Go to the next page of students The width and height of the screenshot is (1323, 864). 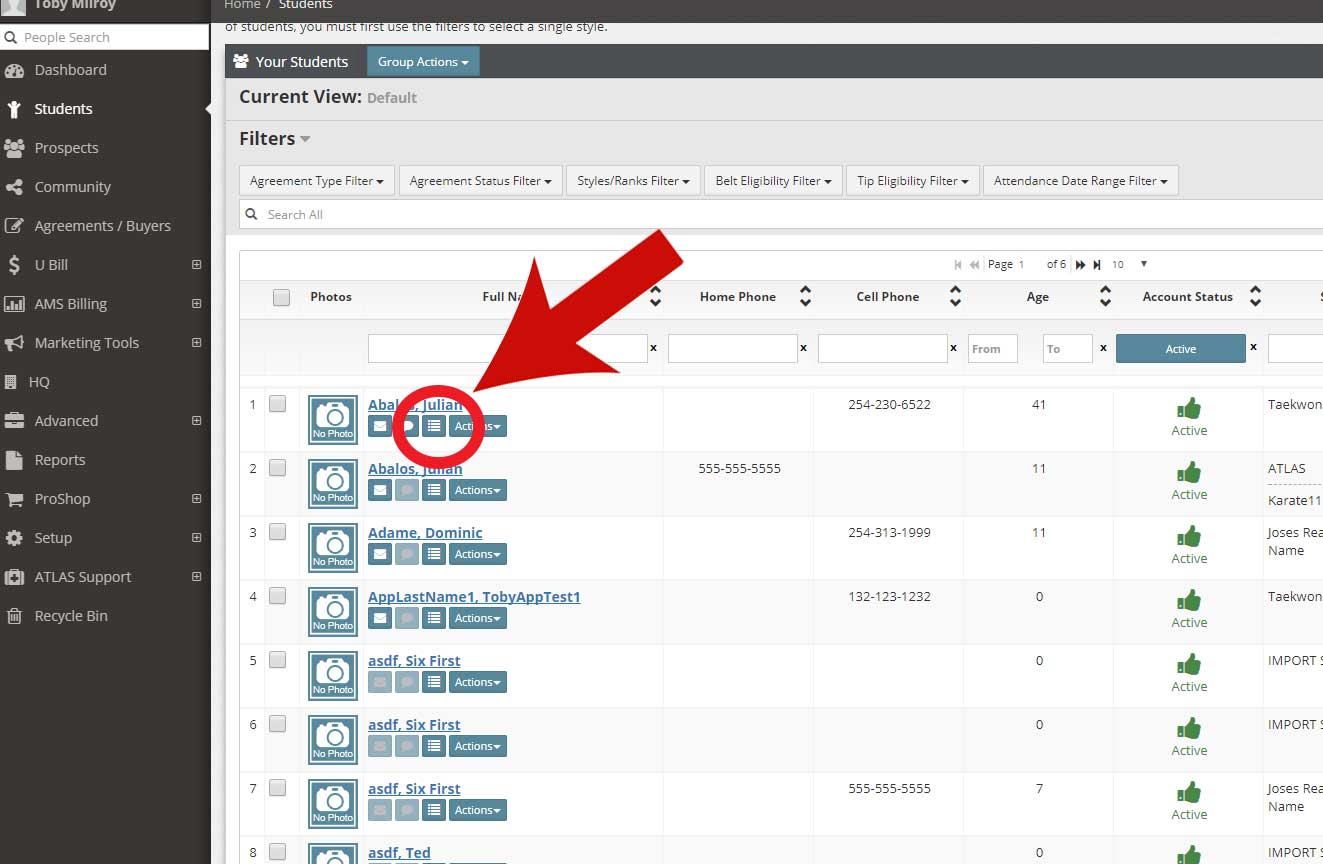(x=1080, y=265)
